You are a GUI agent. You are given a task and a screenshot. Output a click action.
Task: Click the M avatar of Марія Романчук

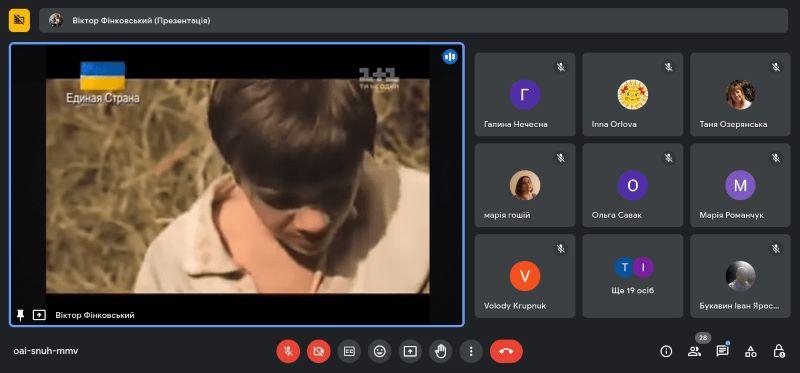pos(740,185)
